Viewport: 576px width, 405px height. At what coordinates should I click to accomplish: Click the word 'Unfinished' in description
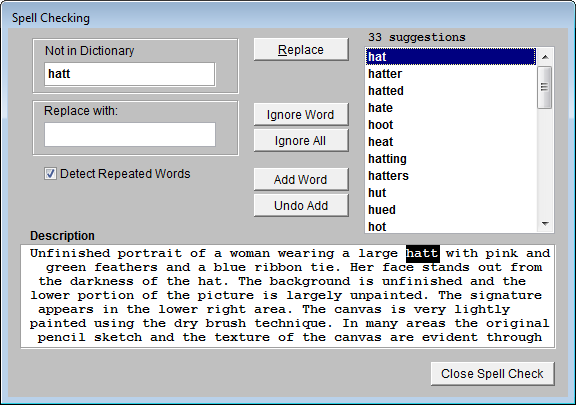(x=70, y=253)
